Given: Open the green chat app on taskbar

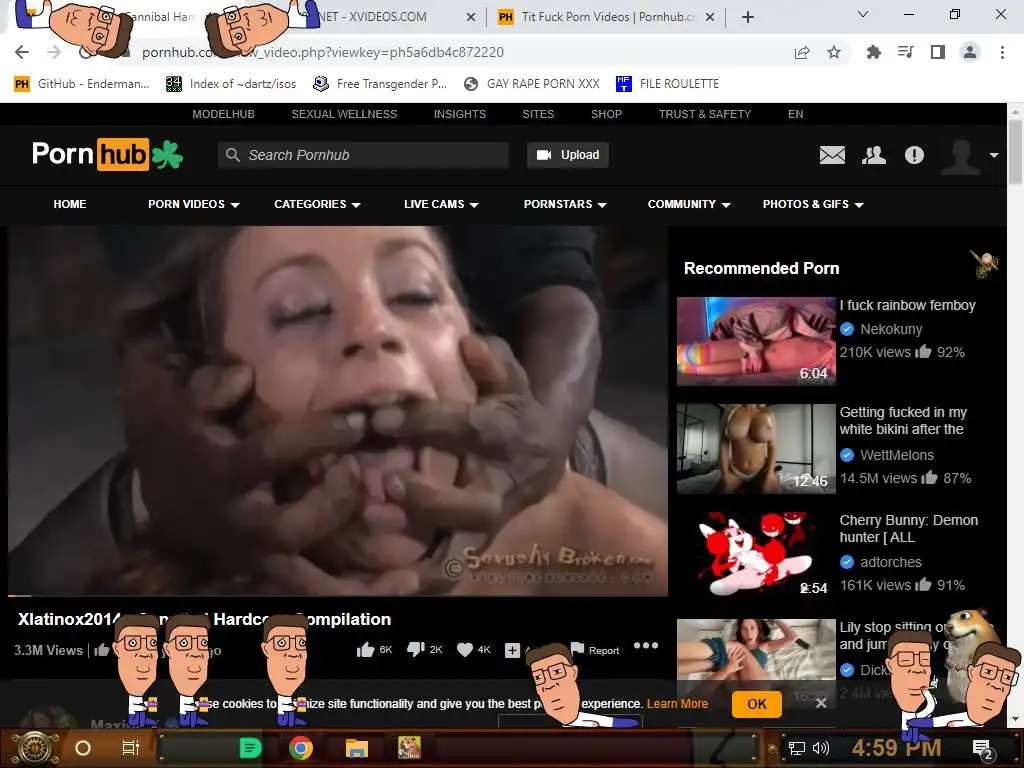Looking at the screenshot, I should tap(250, 748).
